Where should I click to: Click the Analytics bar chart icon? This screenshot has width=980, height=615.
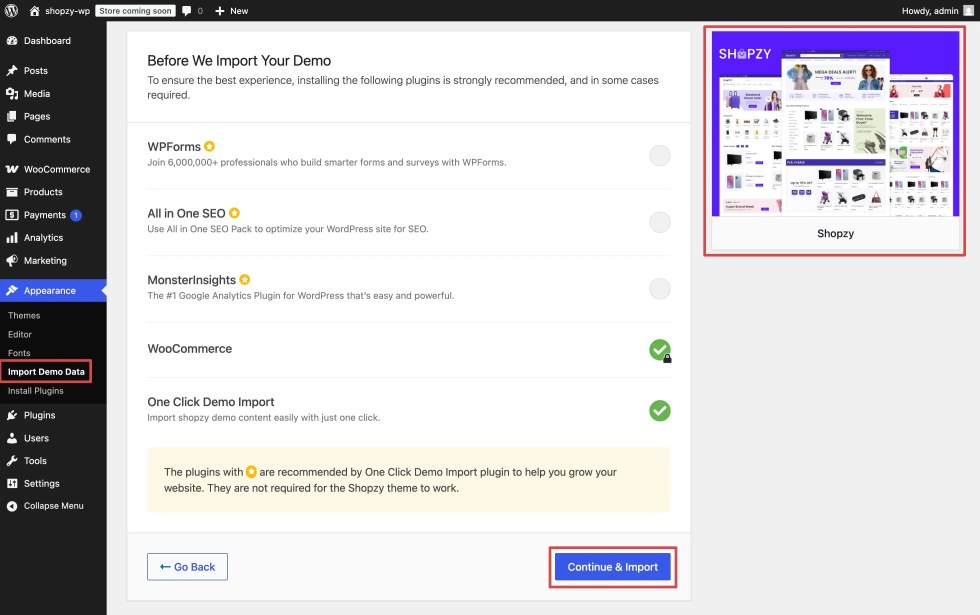click(x=12, y=238)
